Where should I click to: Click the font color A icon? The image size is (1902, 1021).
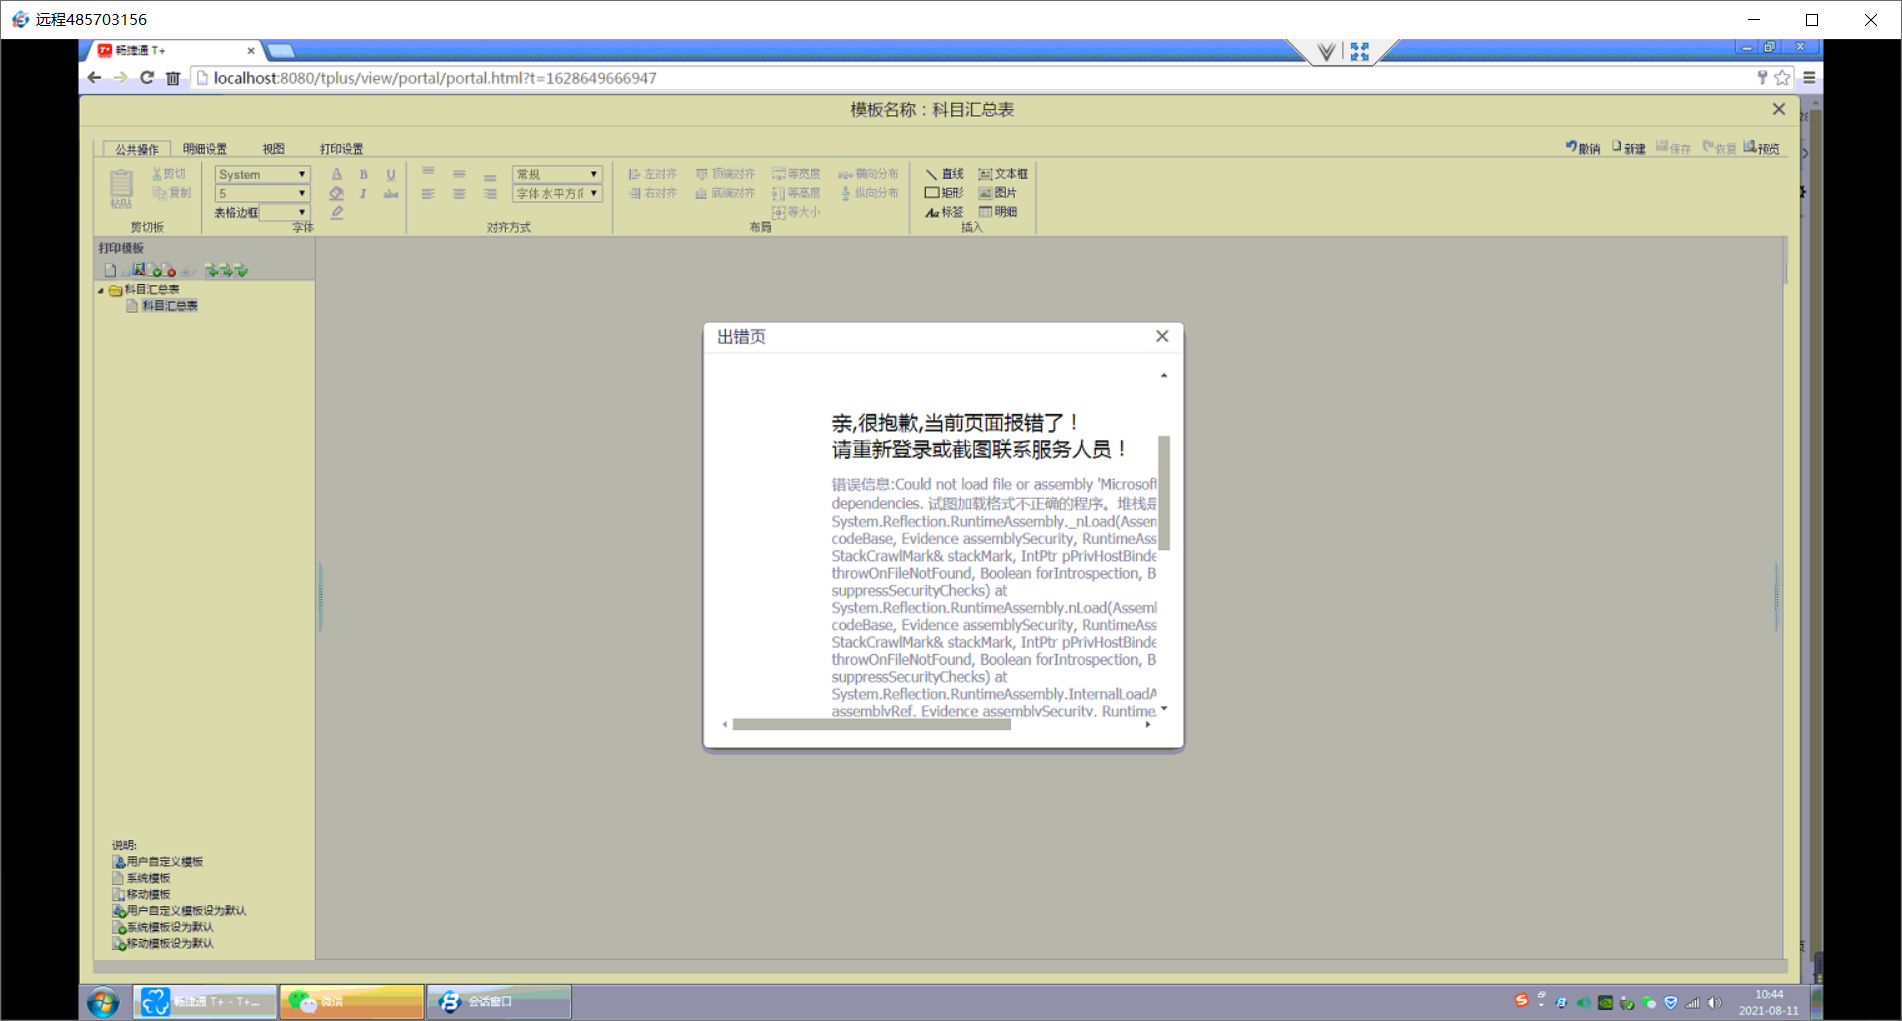pyautogui.click(x=337, y=174)
